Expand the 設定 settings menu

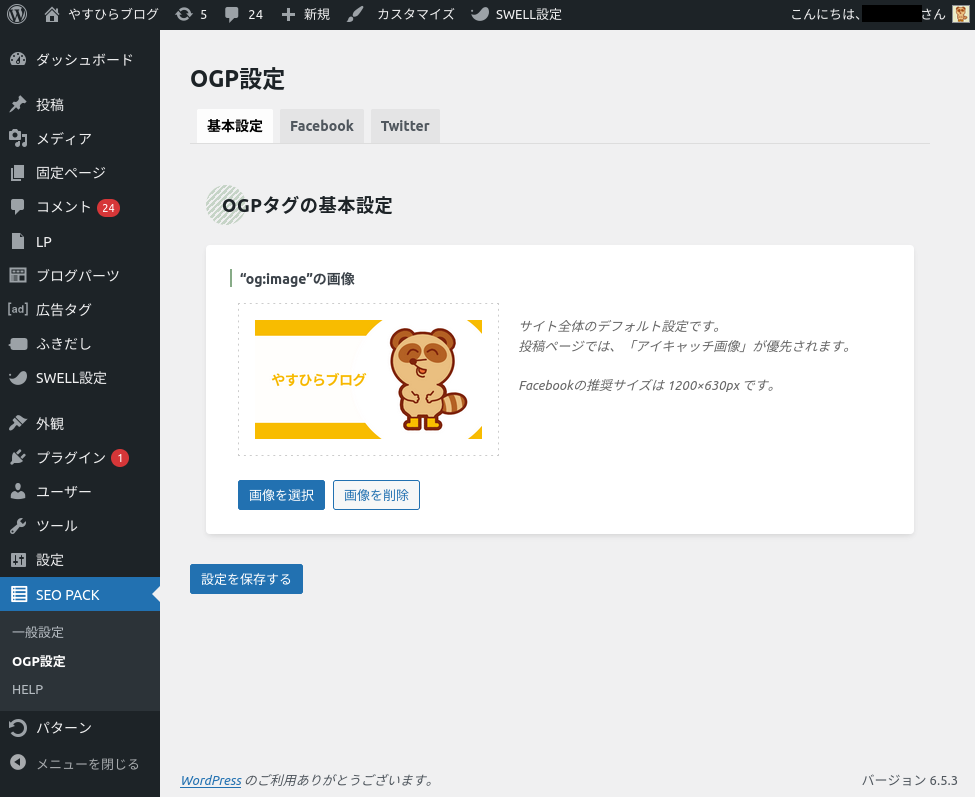coord(50,560)
